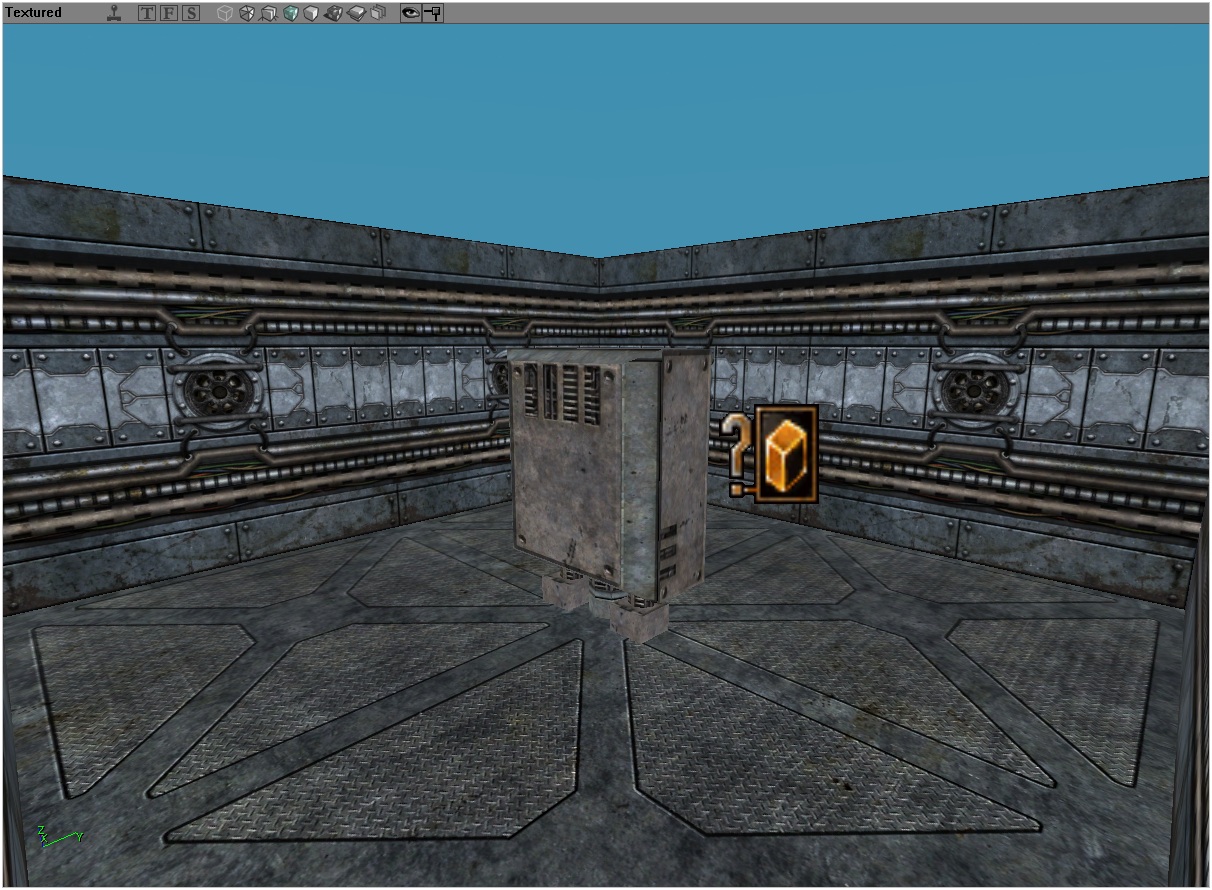Click the cube-on-stand render mode icon
This screenshot has height=890, width=1212.
268,14
